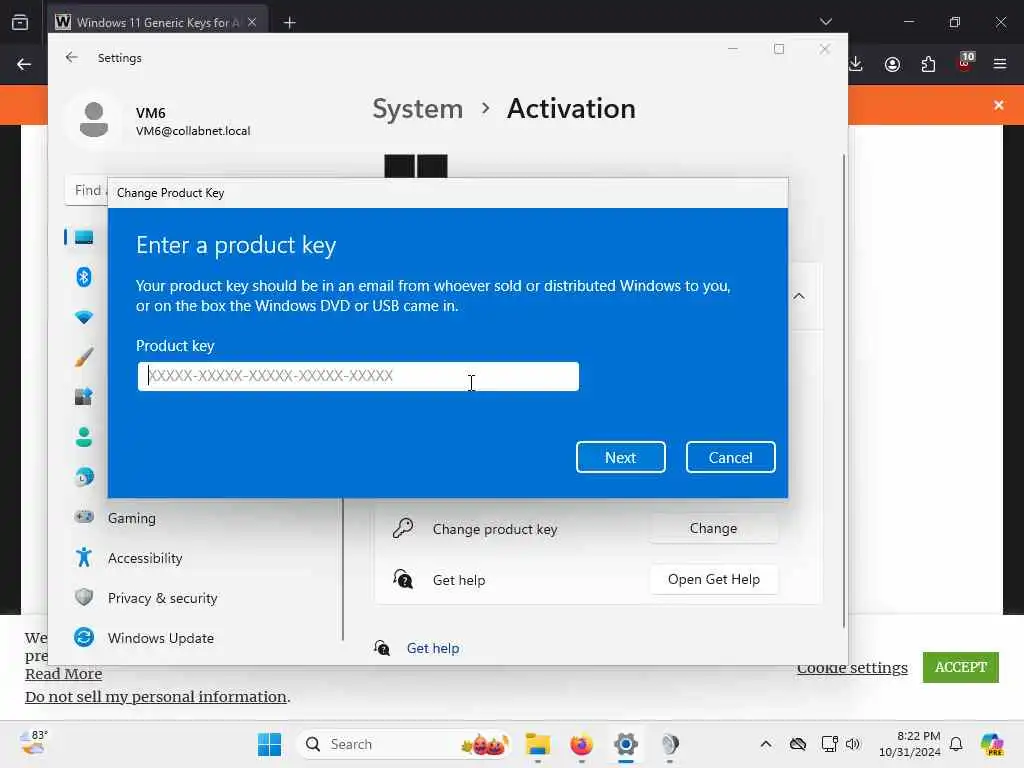Open Privacy & security settings
Image resolution: width=1024 pixels, height=768 pixels.
coord(162,598)
